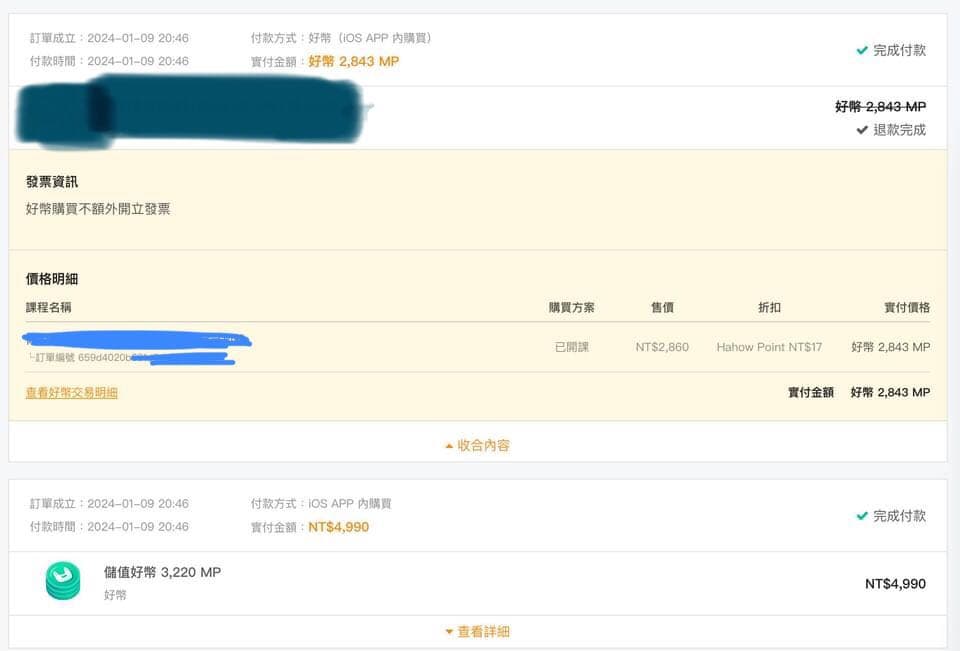Click the 發票資訊 section heading
Screen dimensions: 960x651
click(52, 181)
